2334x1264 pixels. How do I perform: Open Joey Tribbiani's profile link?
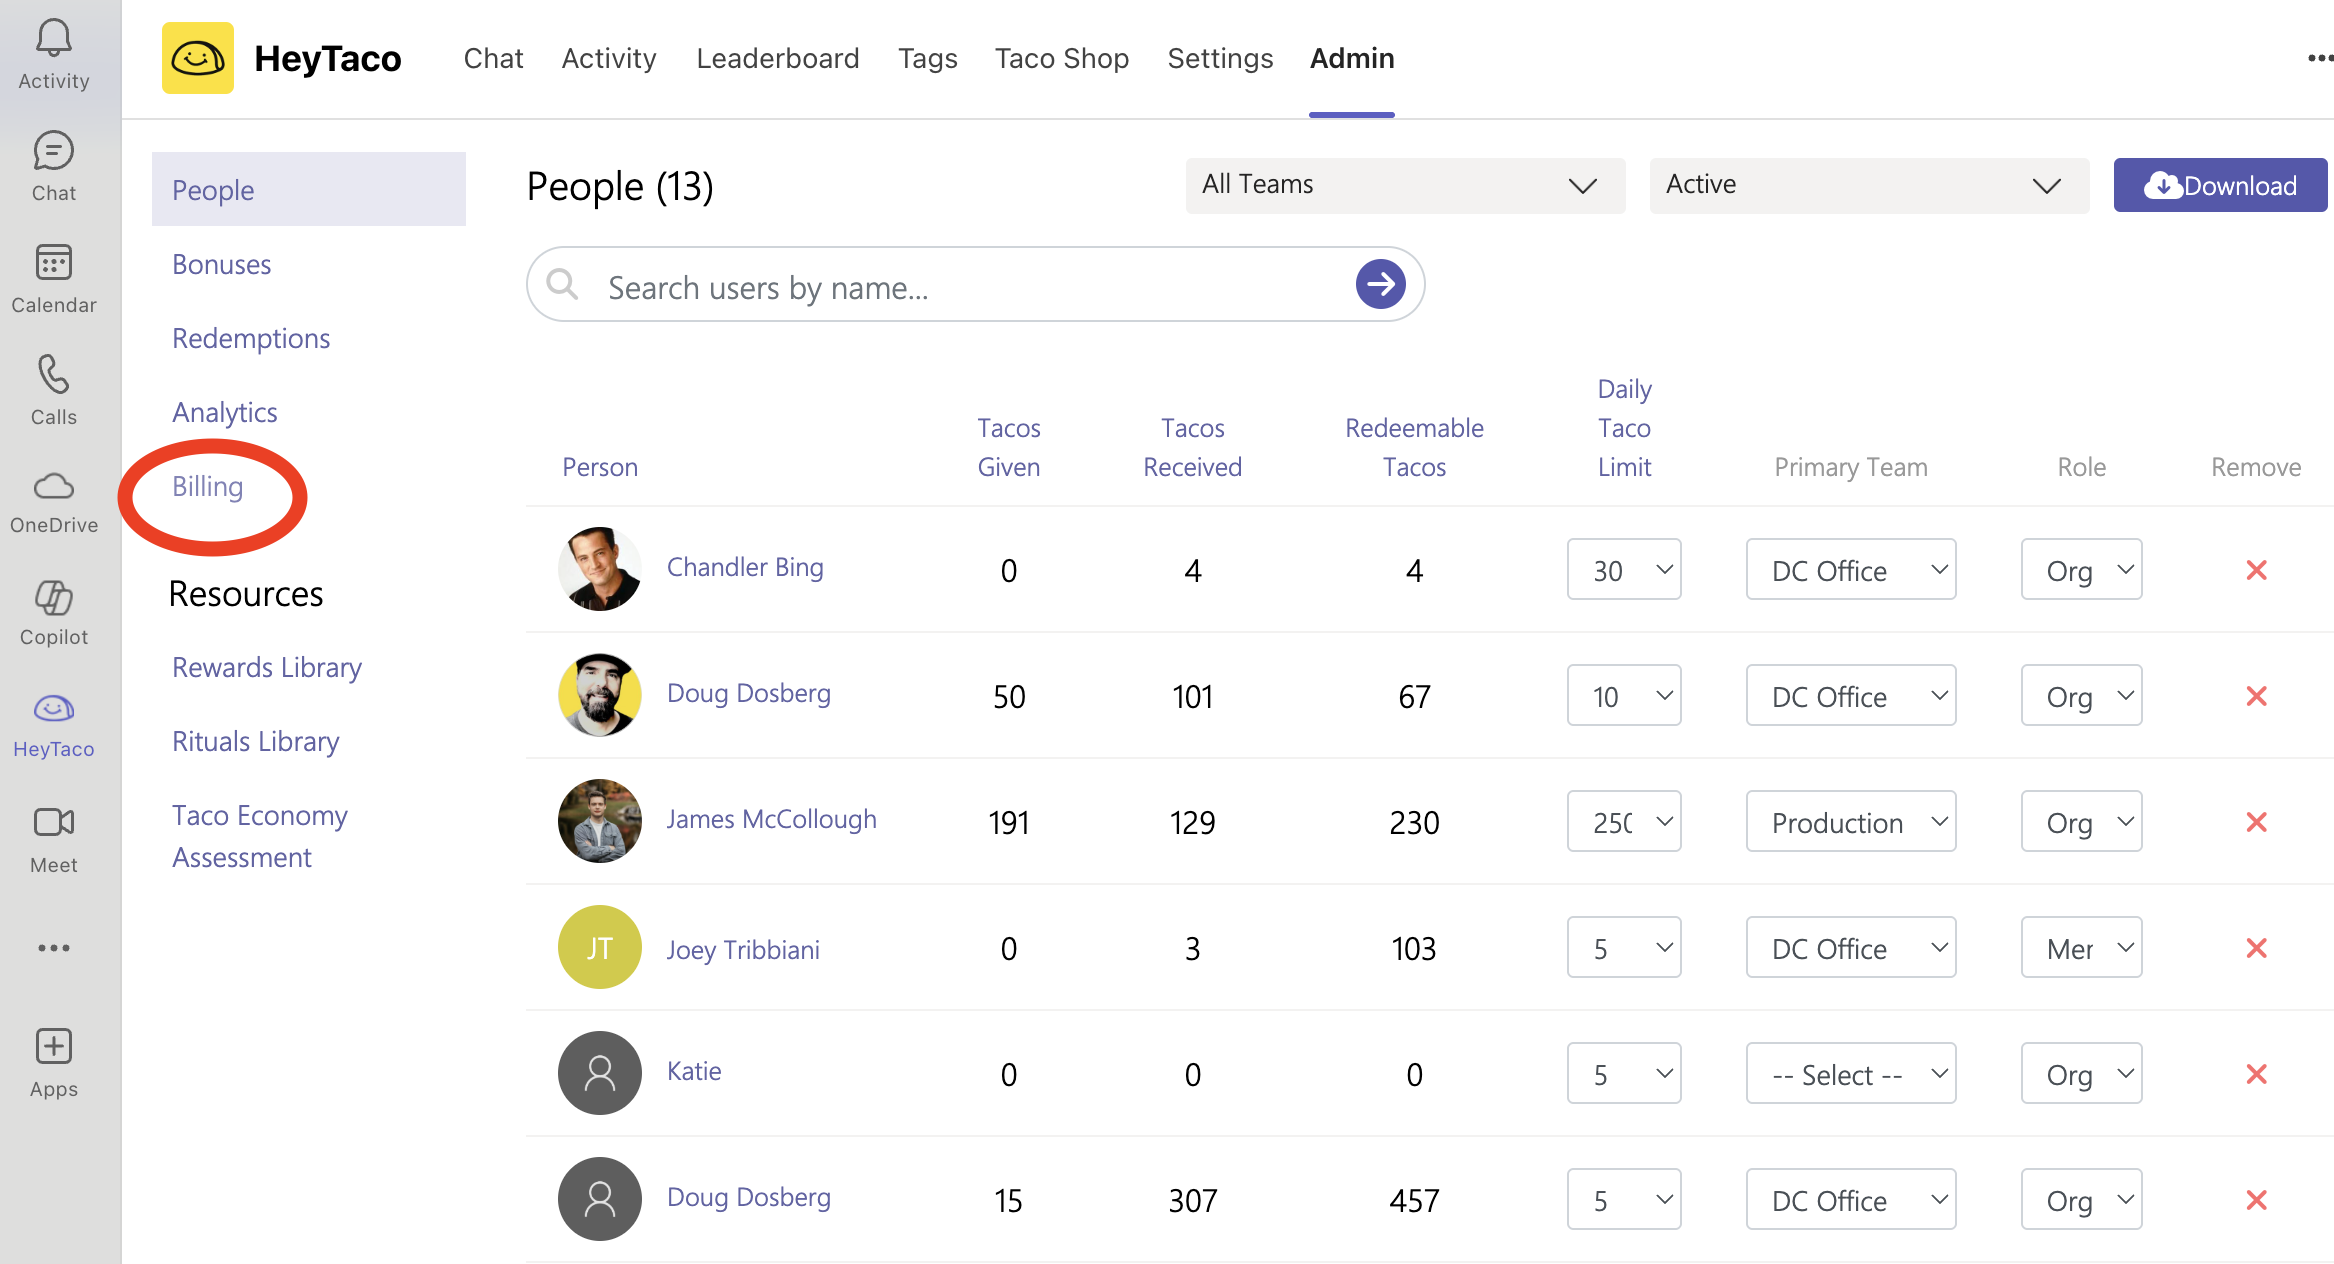coord(743,949)
